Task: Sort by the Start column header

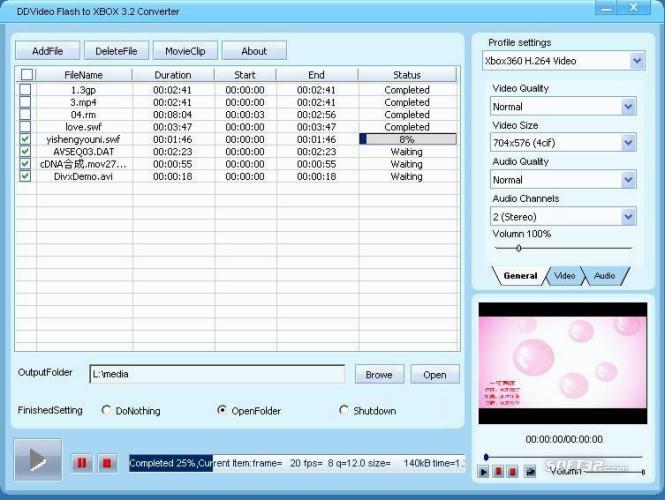Action: 245,75
